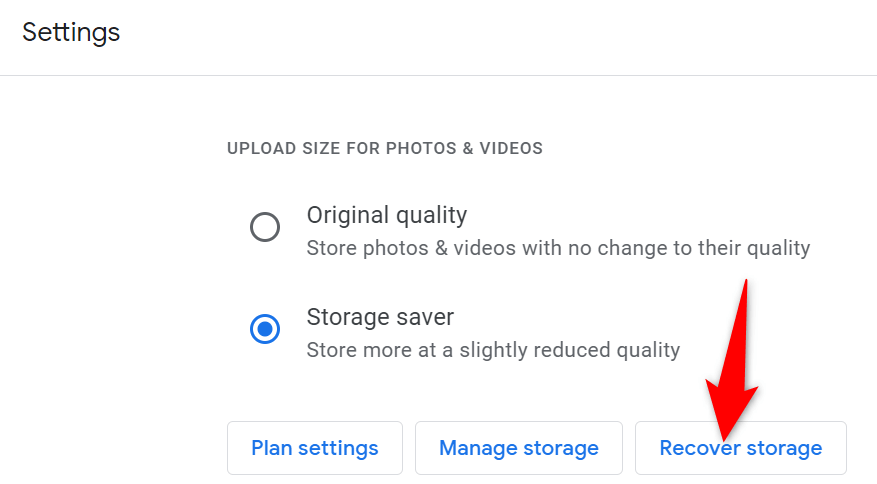
Task: Click blank margin left of the radio options
Action: pyautogui.click(x=110, y=280)
